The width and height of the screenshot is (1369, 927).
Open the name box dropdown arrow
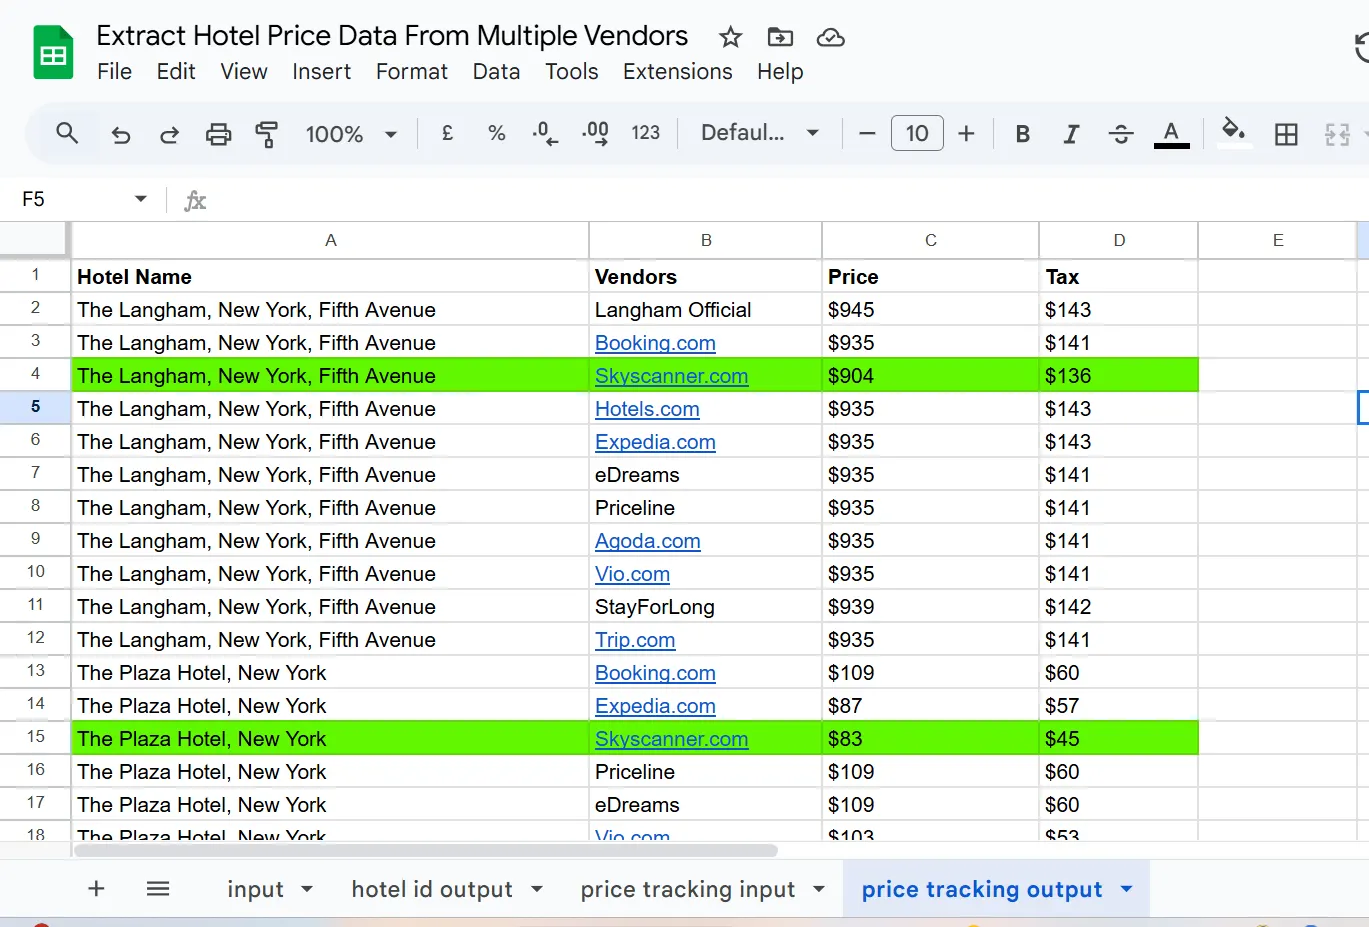click(x=140, y=199)
